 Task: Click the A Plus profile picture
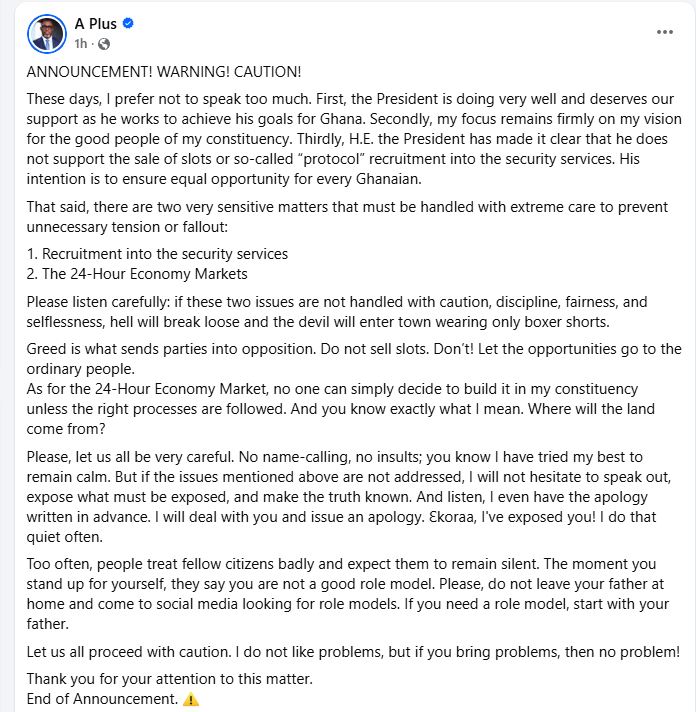[46, 33]
